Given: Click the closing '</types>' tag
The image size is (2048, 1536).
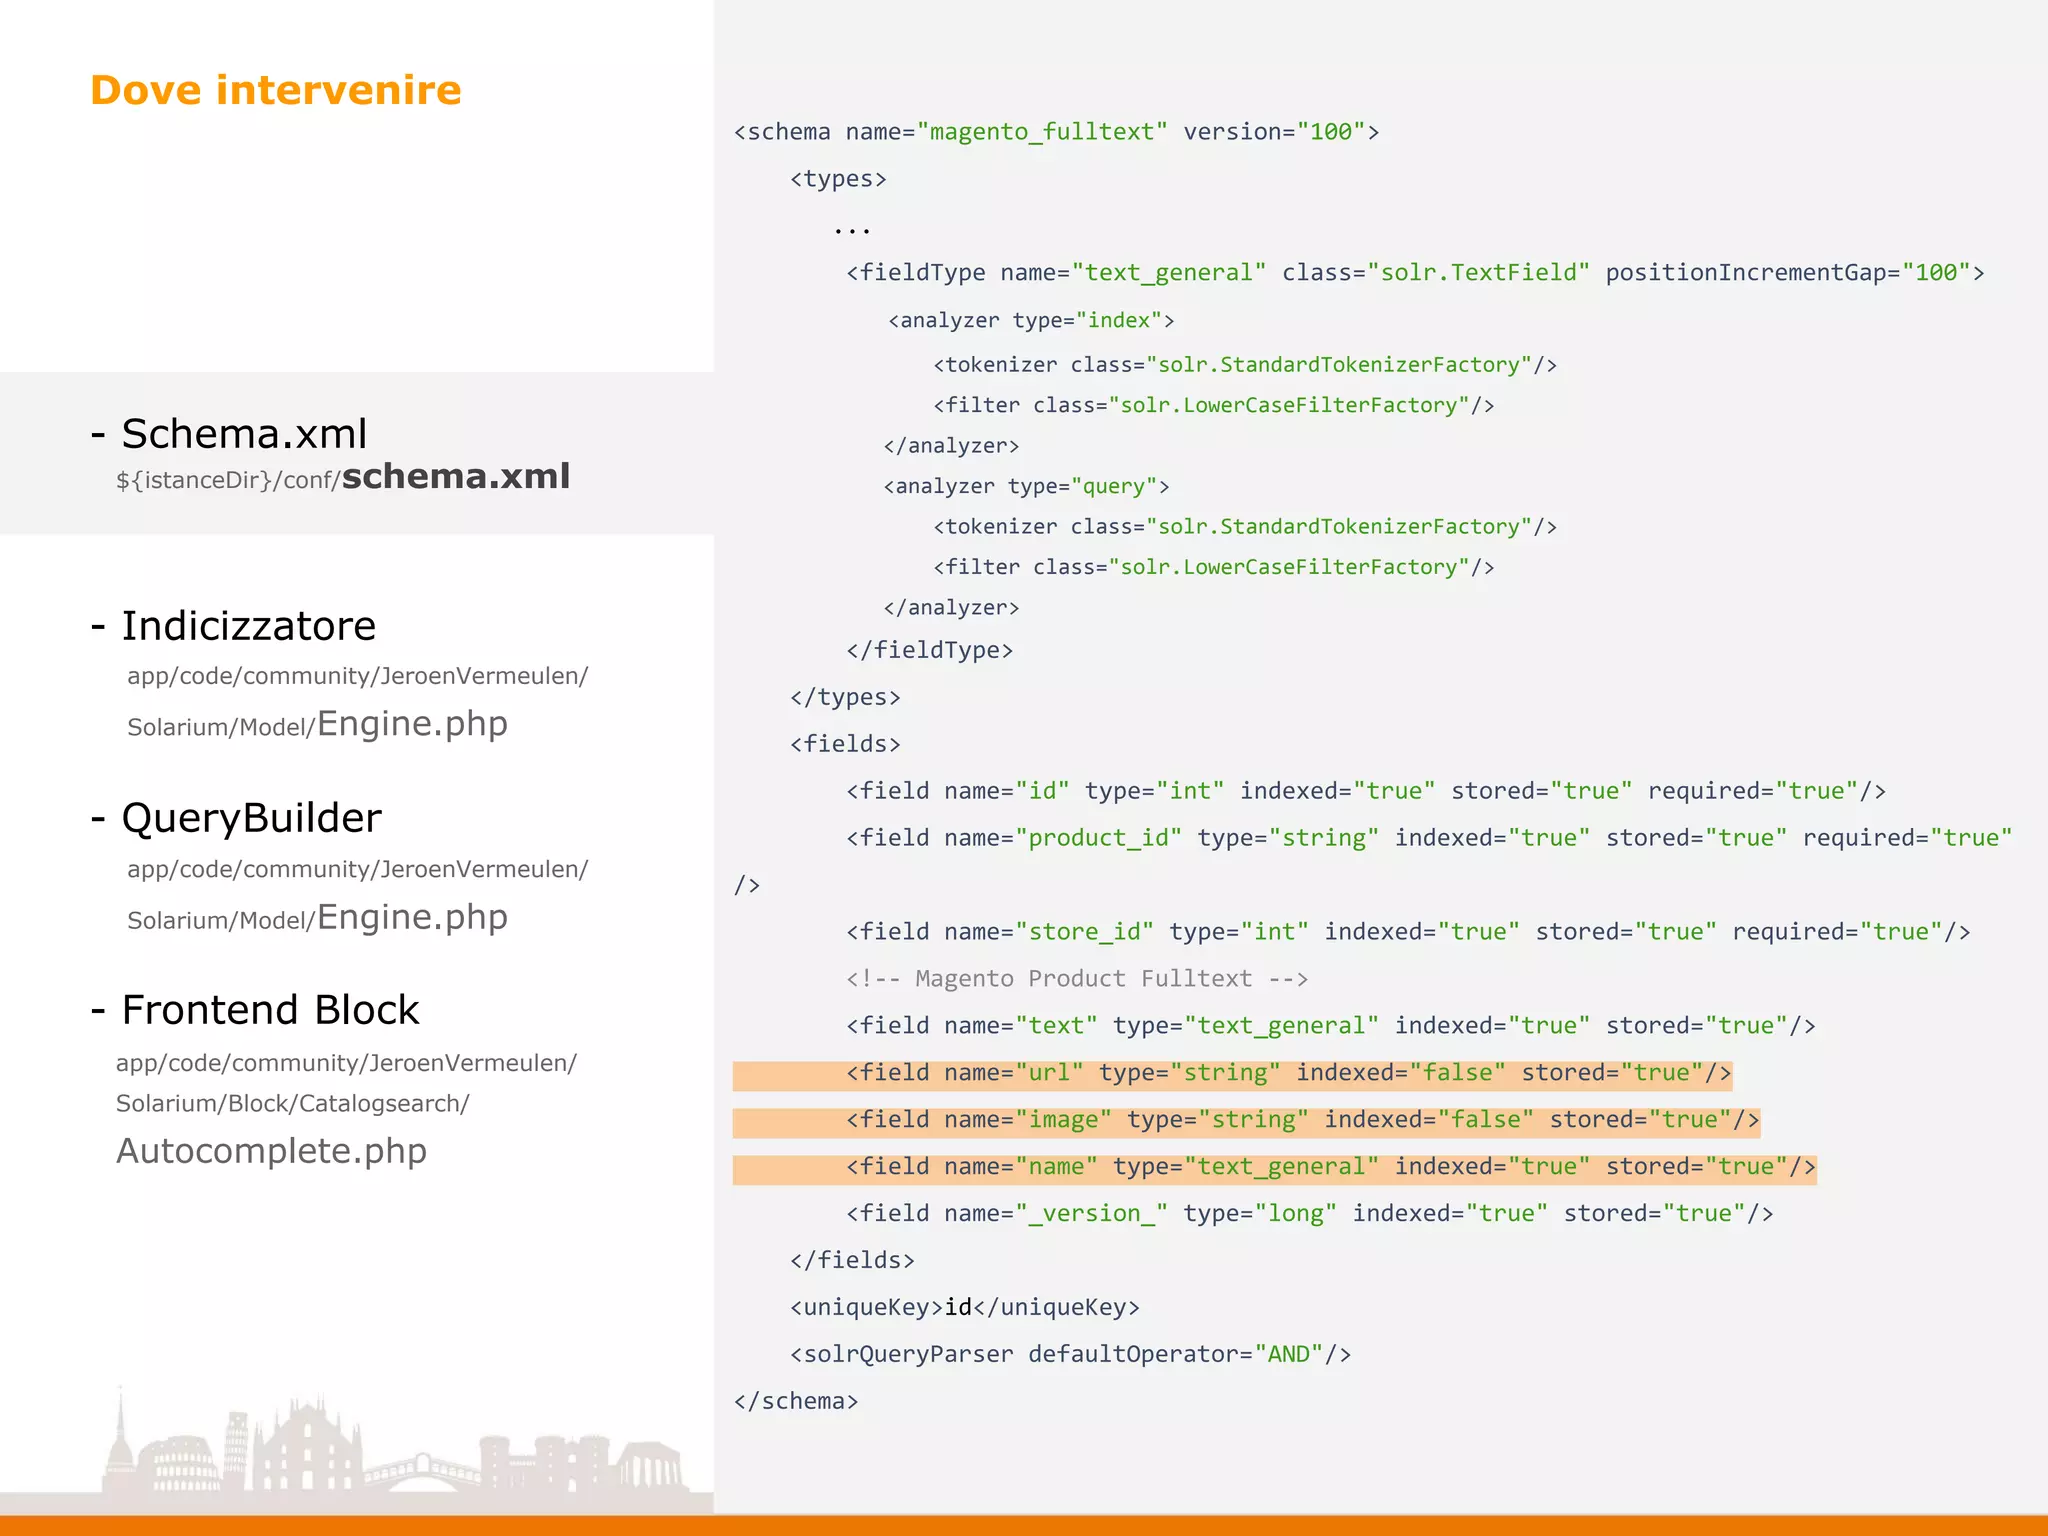Looking at the screenshot, I should tap(845, 697).
